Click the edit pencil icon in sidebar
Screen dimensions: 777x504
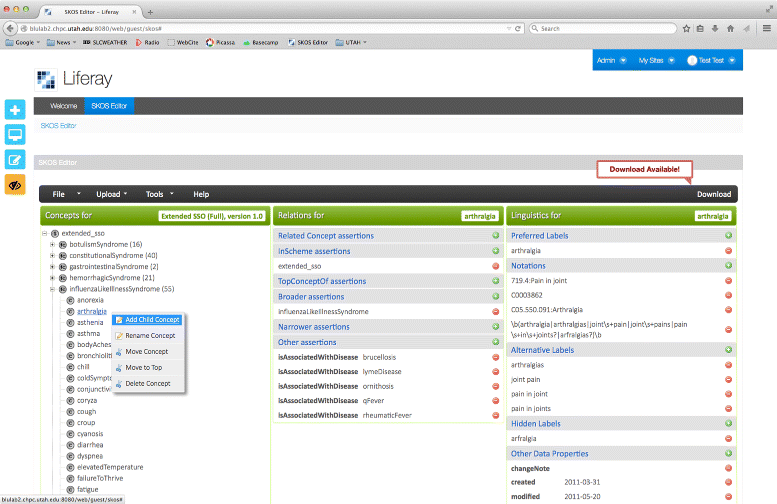[x=15, y=159]
